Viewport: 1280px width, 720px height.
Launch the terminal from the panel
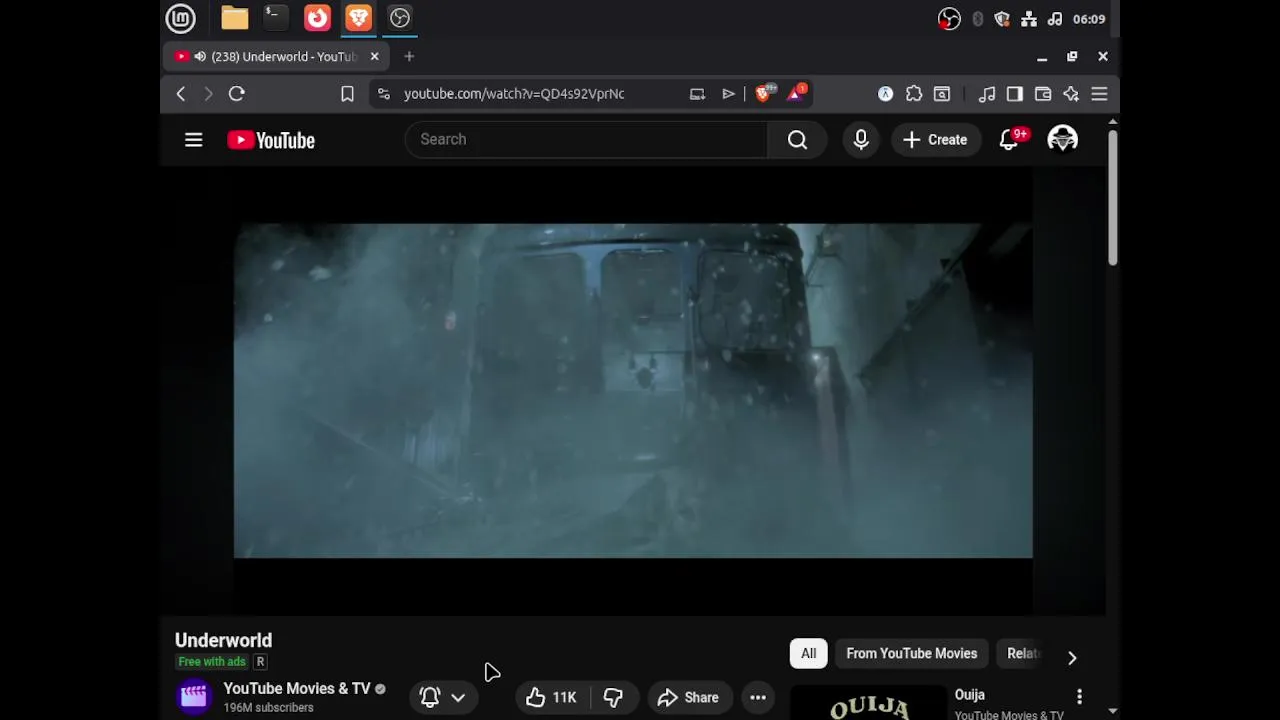(275, 18)
